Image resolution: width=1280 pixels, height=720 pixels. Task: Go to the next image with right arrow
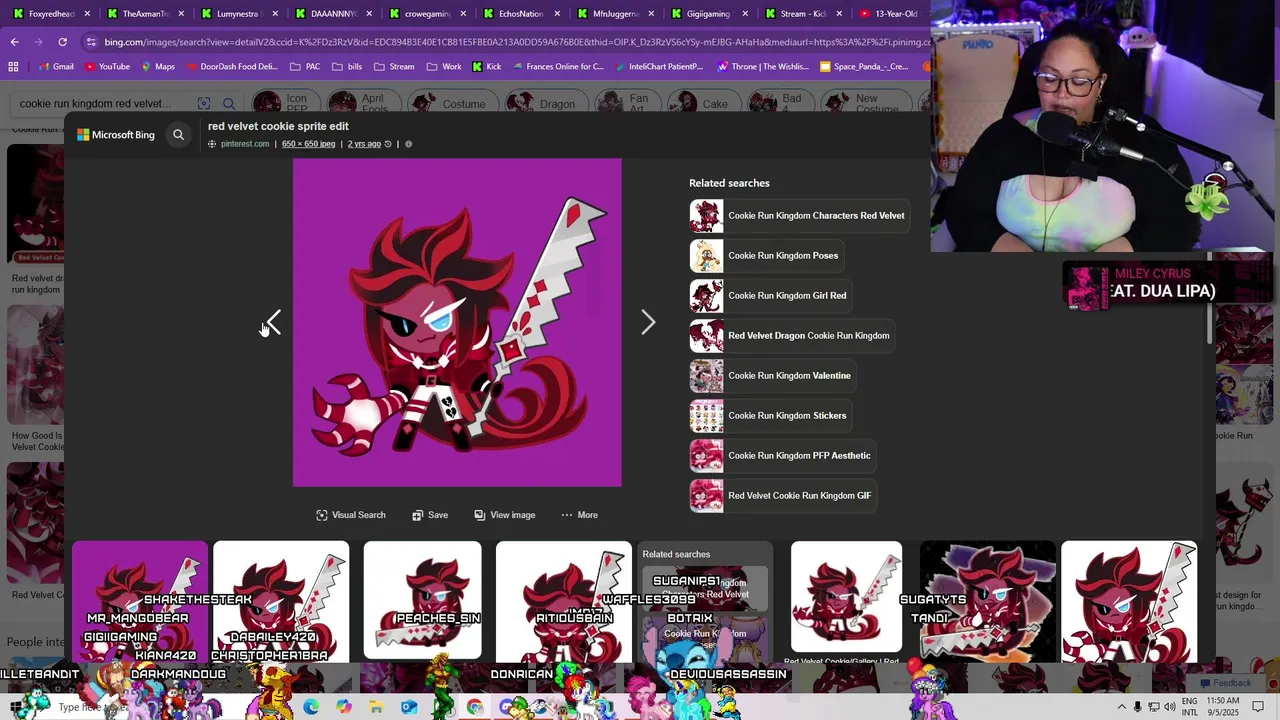click(x=648, y=322)
